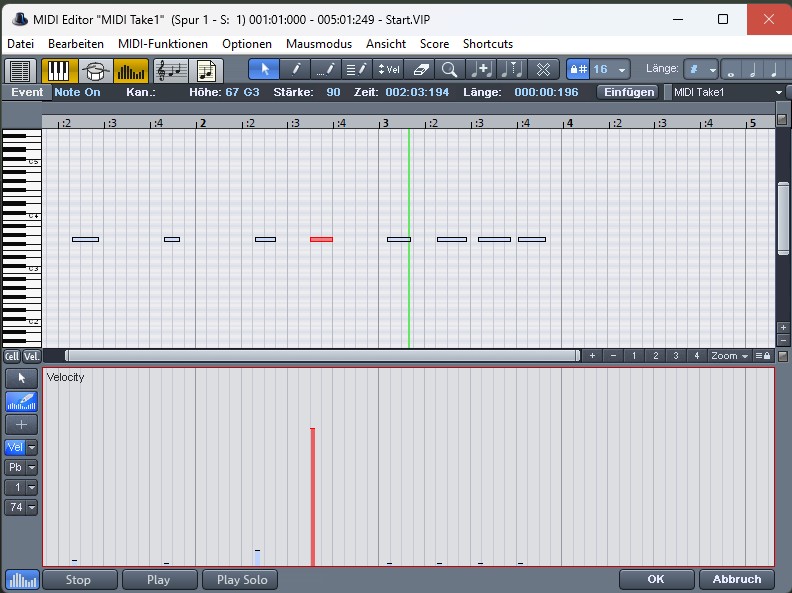Open the Mausmodus menu

(318, 44)
